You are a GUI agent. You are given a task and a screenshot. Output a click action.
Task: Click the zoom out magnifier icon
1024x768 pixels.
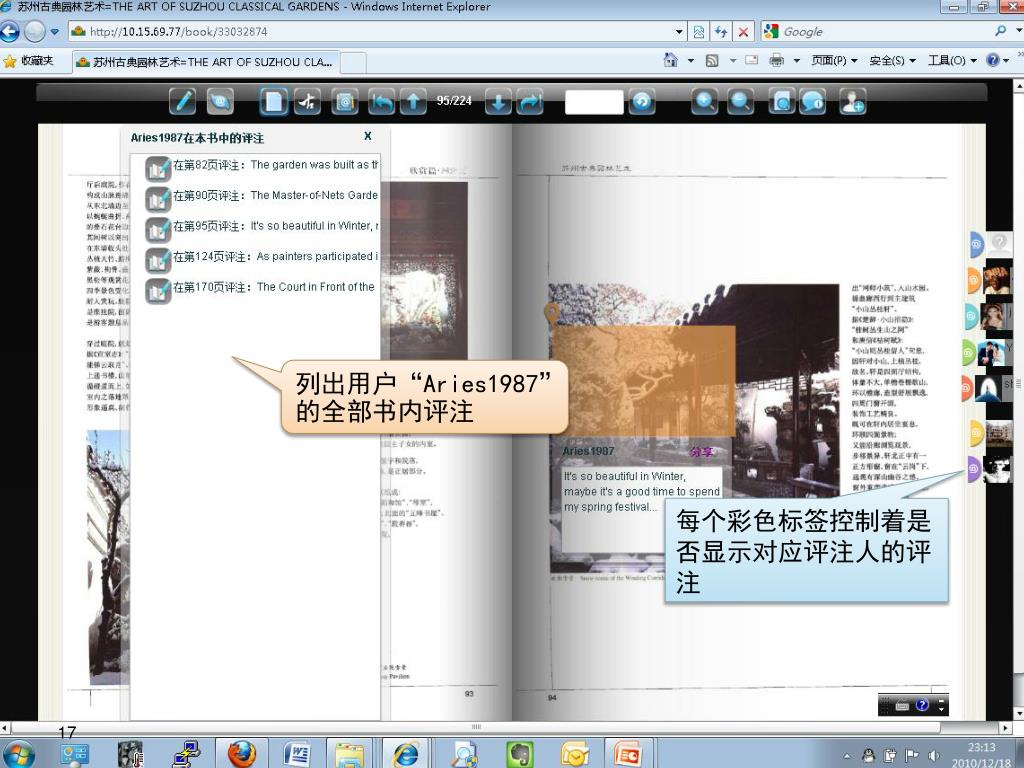click(740, 101)
